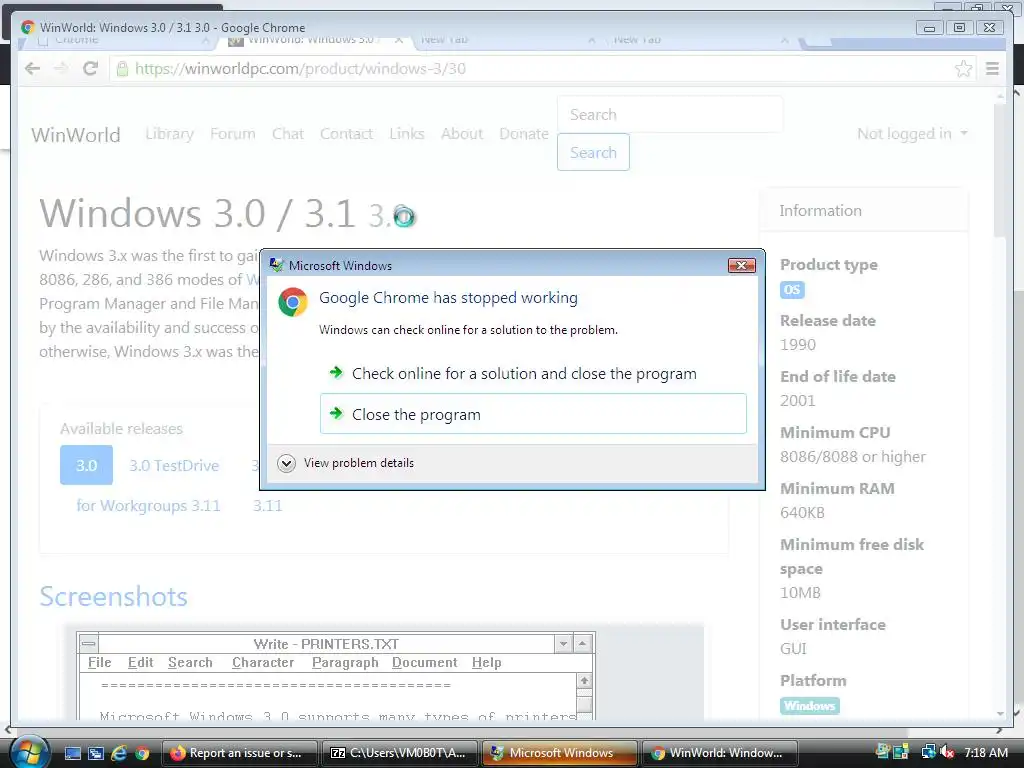Click the Chrome back arrow
This screenshot has height=768, width=1024.
point(32,69)
